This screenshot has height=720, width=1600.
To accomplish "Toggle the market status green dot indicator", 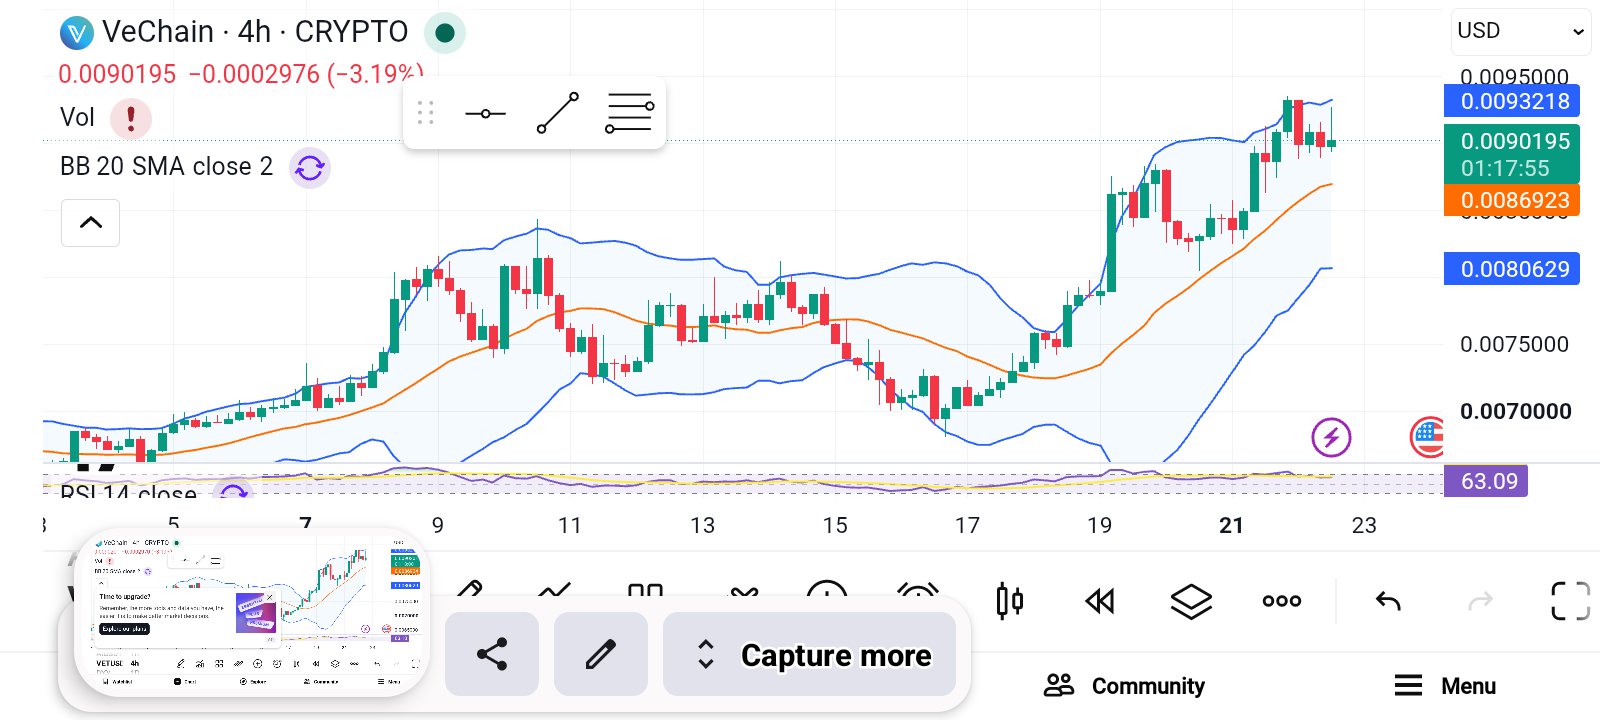I will [445, 33].
